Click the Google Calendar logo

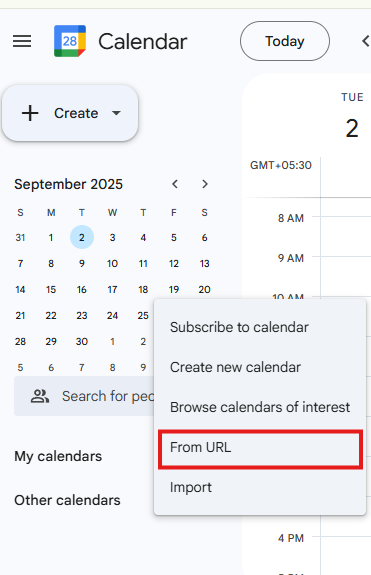coord(70,41)
